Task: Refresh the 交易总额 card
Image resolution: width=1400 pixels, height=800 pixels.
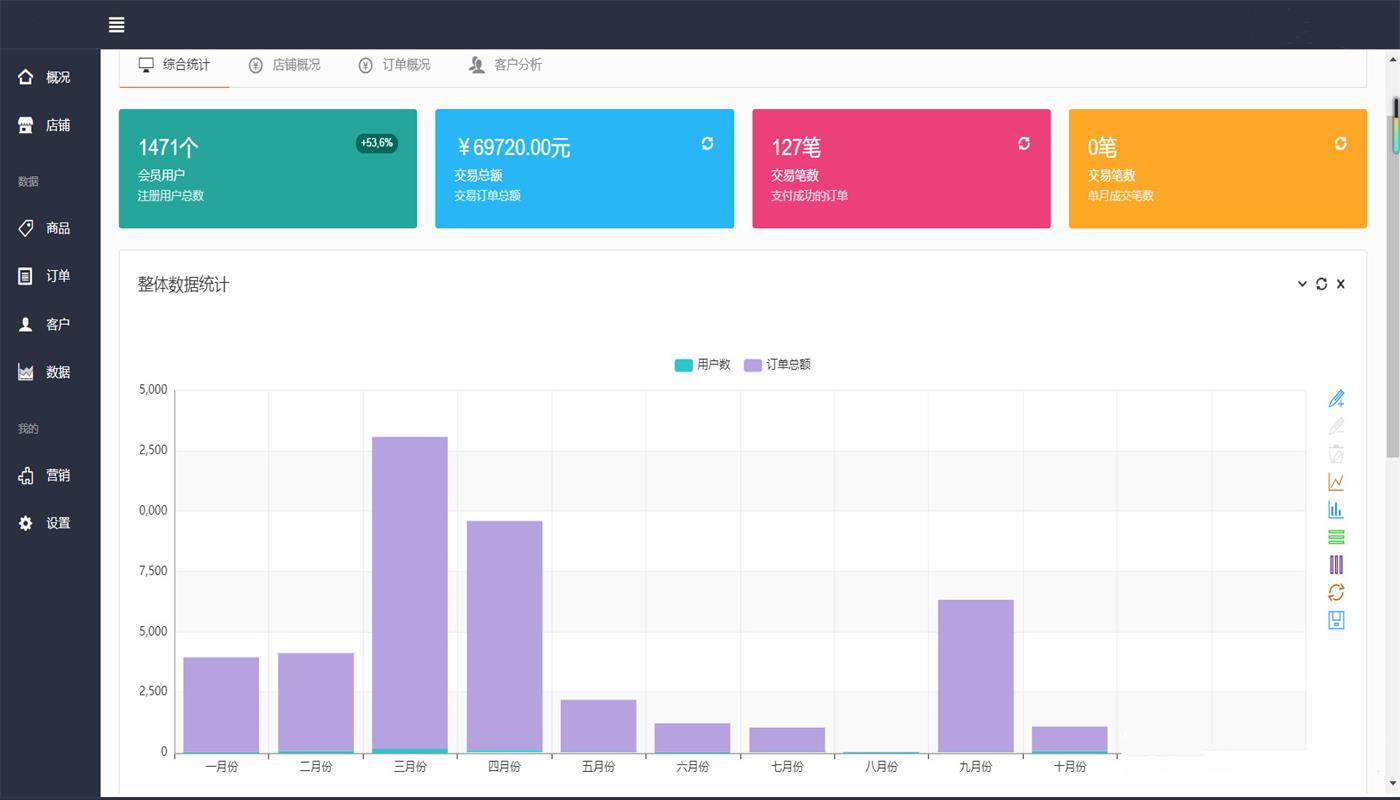Action: (707, 144)
